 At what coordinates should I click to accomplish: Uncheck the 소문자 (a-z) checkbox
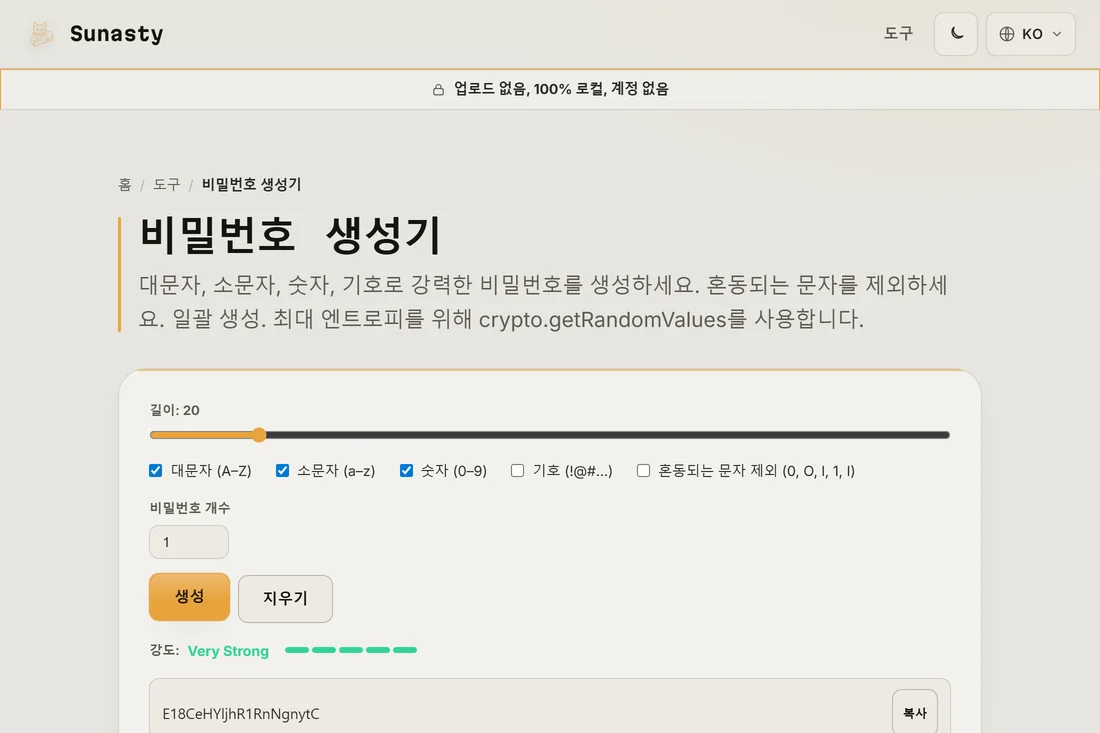pos(282,471)
